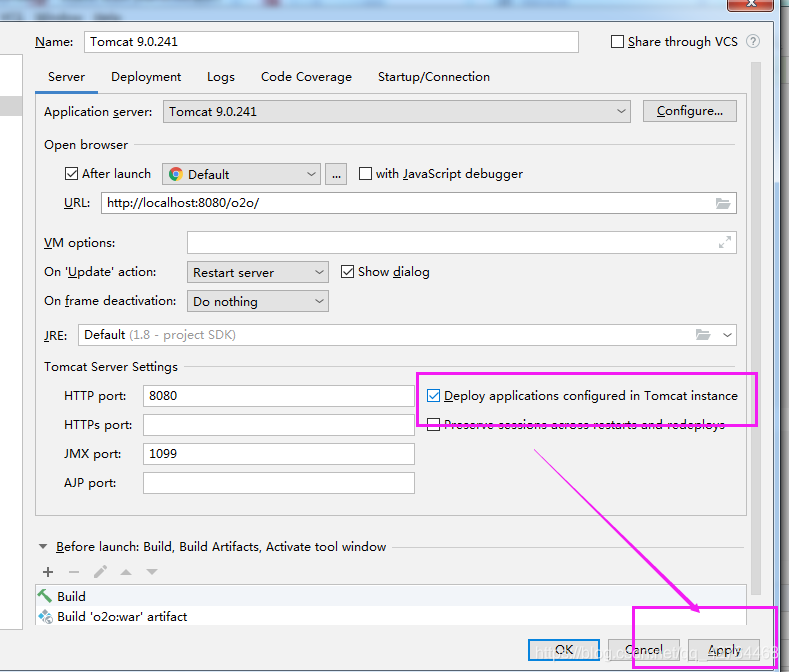The image size is (789, 672).
Task: Click the green hammer Build icon
Action: point(45,596)
